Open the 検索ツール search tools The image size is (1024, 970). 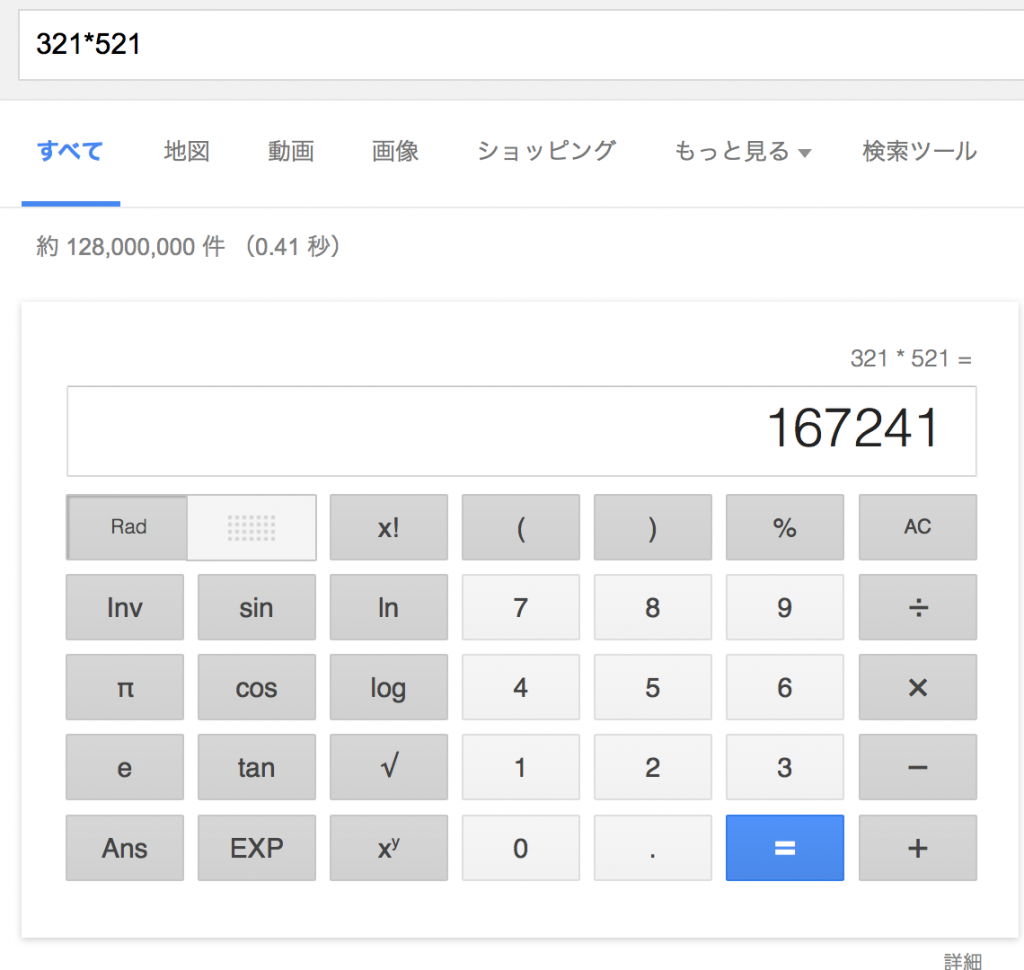pyautogui.click(x=919, y=152)
